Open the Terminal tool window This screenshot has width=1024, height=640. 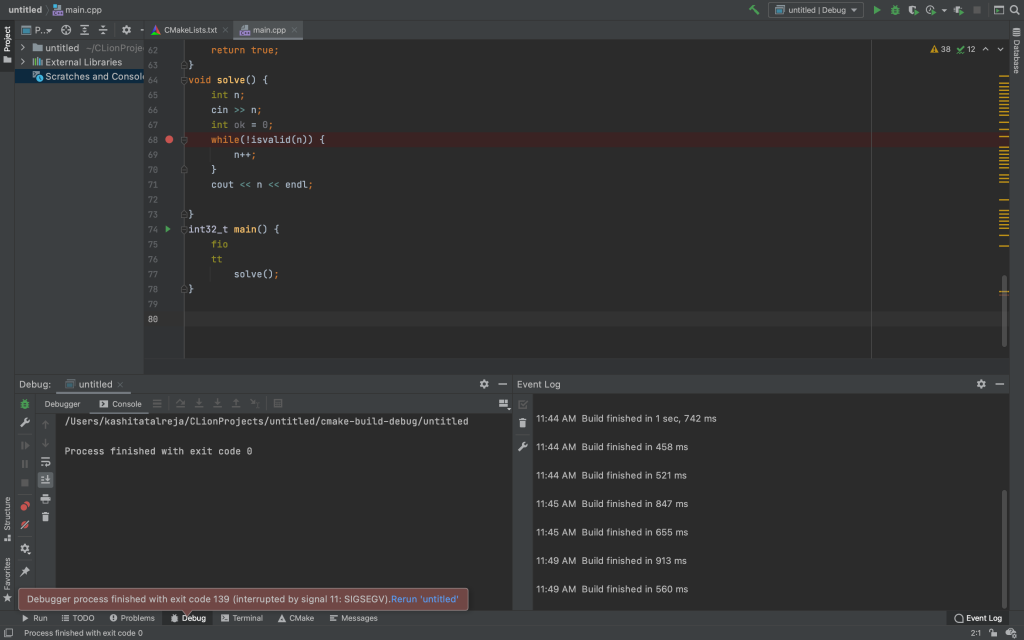[x=242, y=618]
